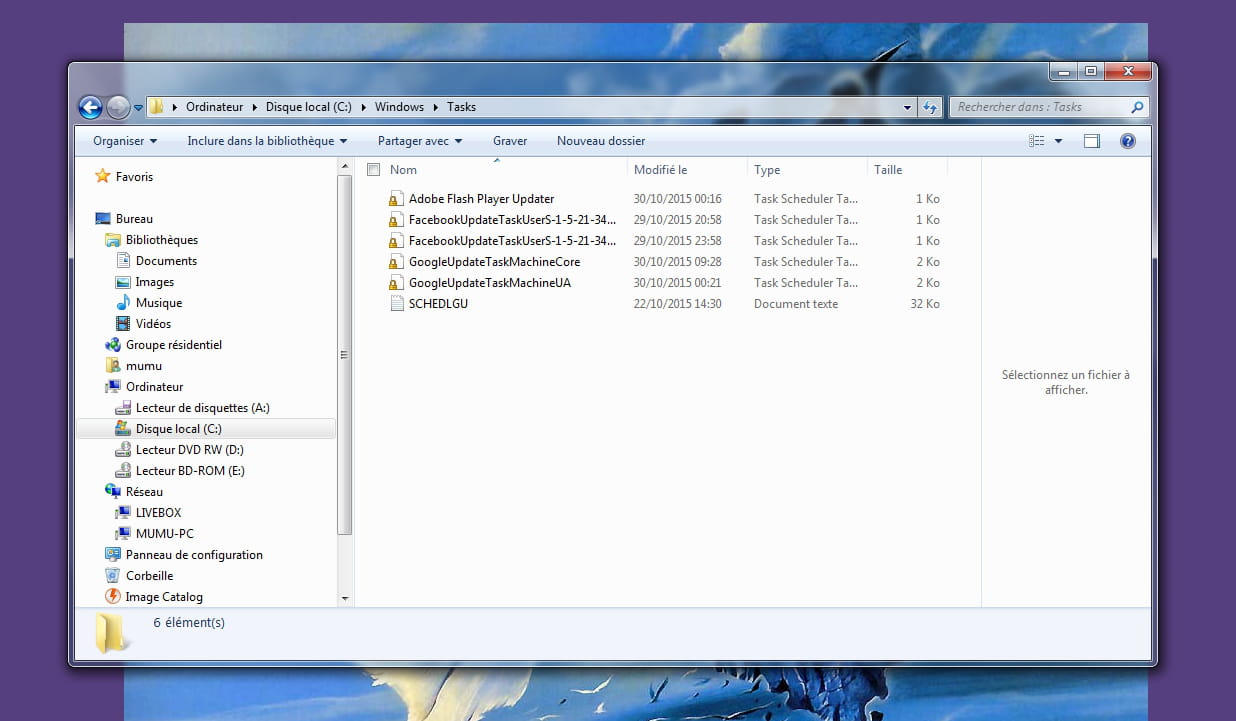Select the FacebookUpdateTask file dated 29/10/2015 23:58
This screenshot has height=721, width=1236.
pyautogui.click(x=513, y=241)
